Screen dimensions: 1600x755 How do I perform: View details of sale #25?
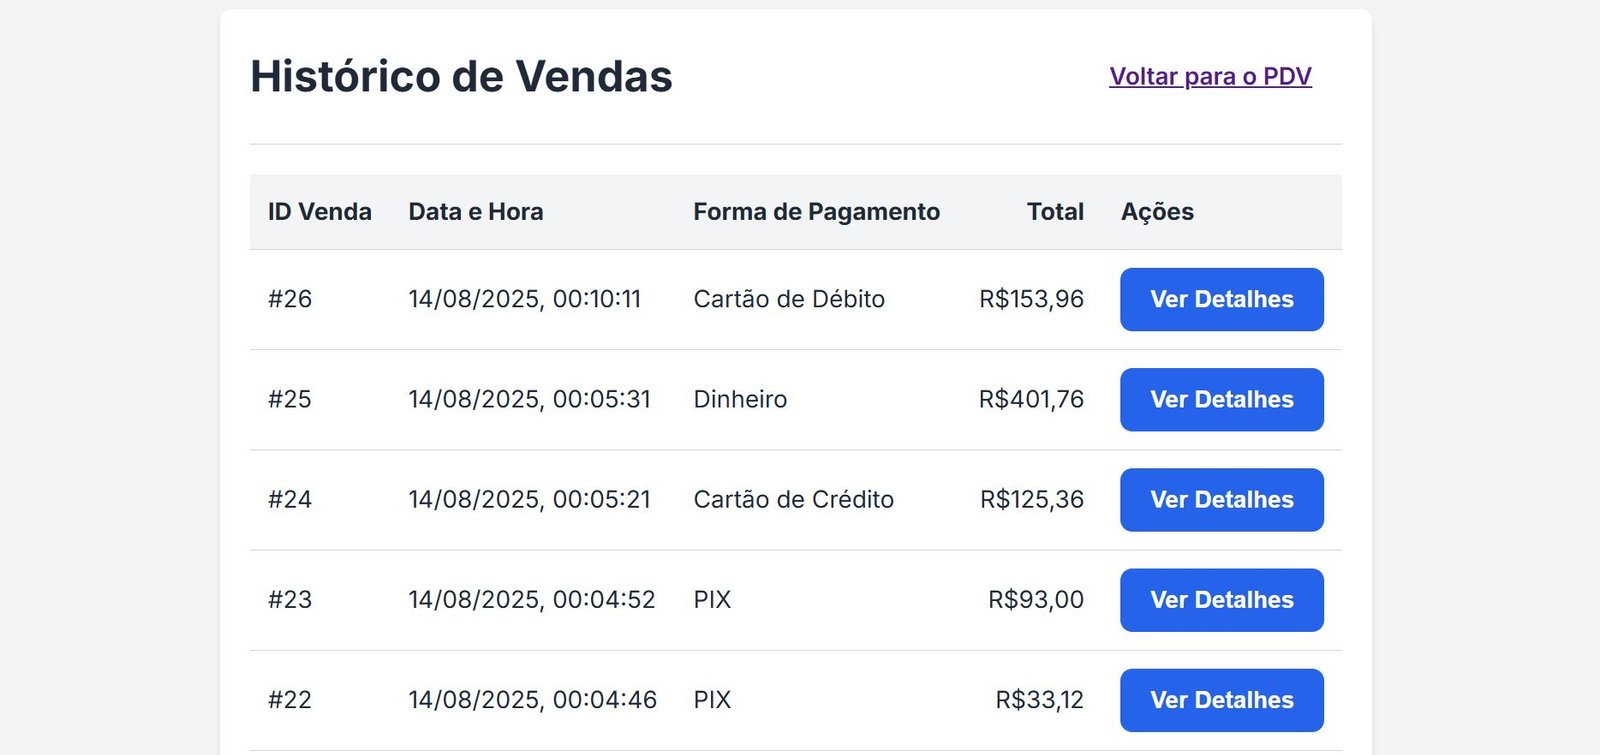click(x=1221, y=399)
